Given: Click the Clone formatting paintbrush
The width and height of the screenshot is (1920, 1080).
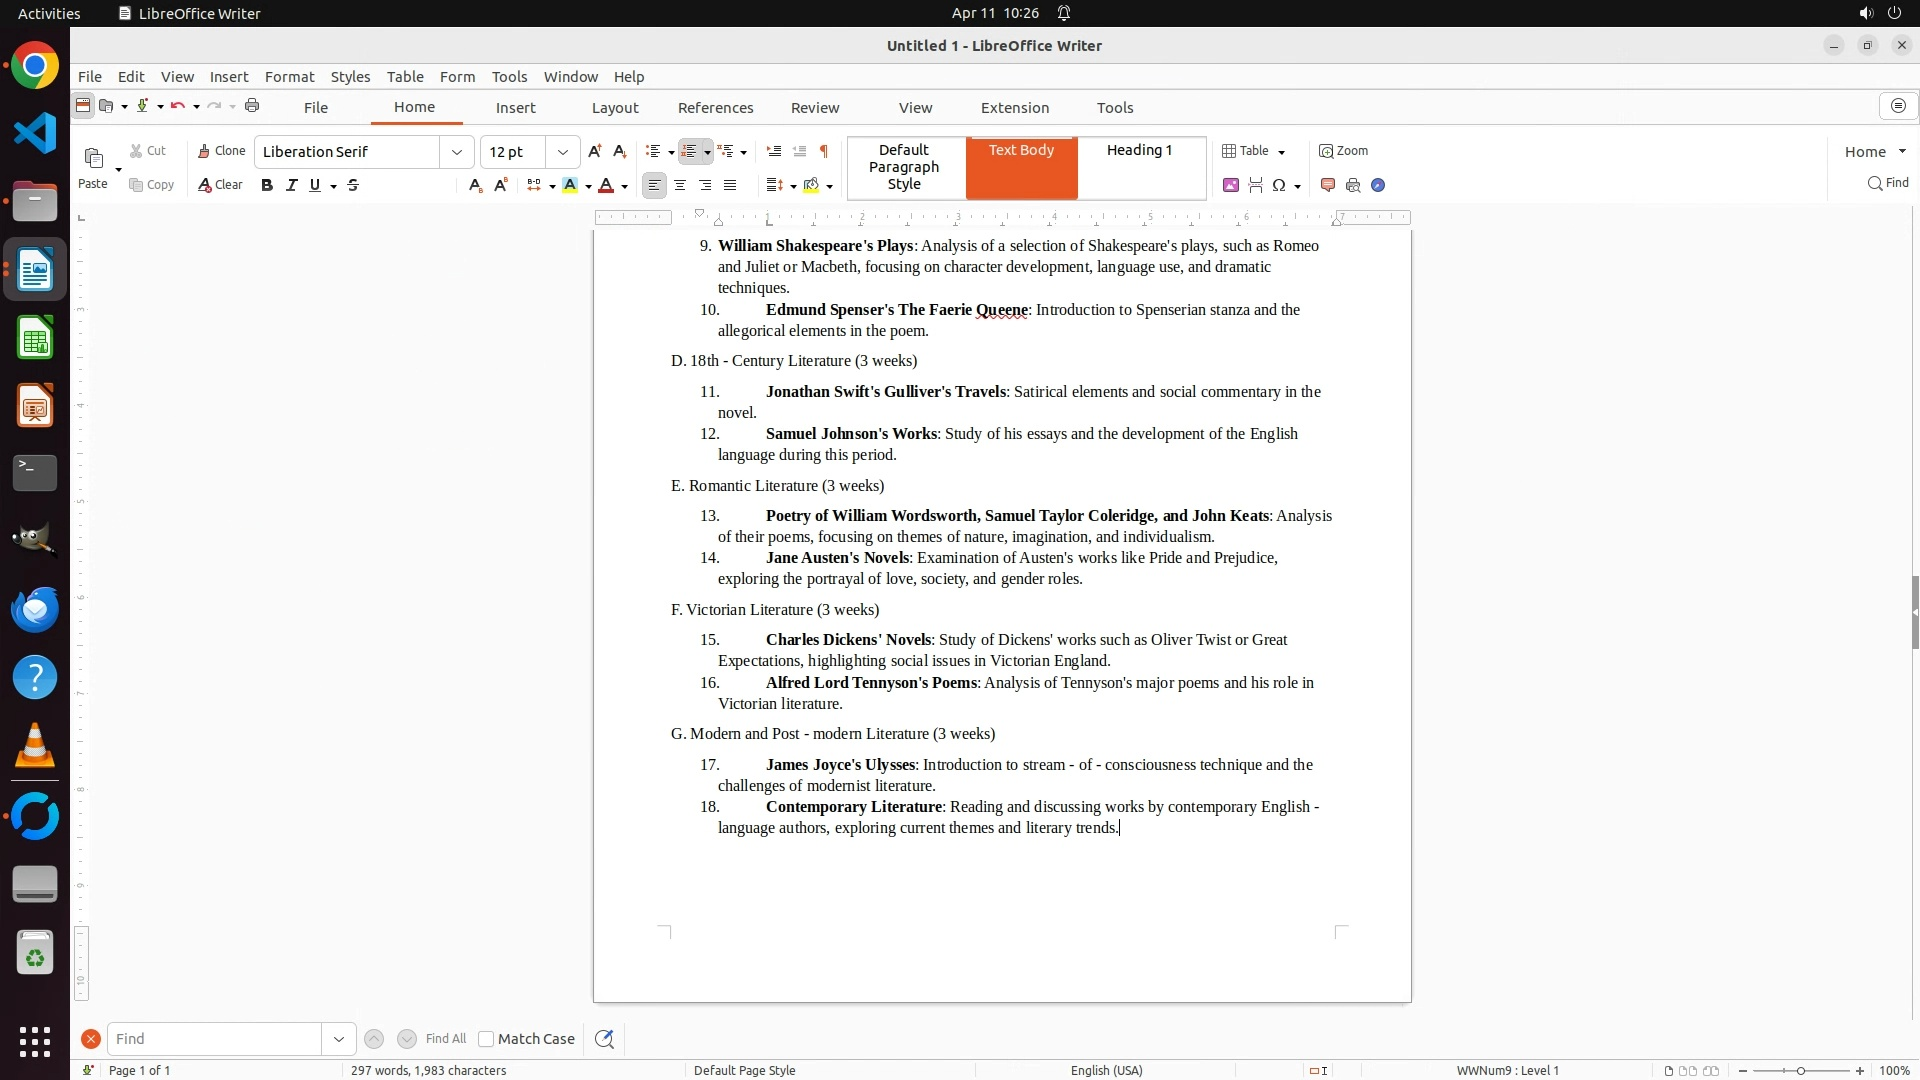Looking at the screenshot, I should pos(221,151).
